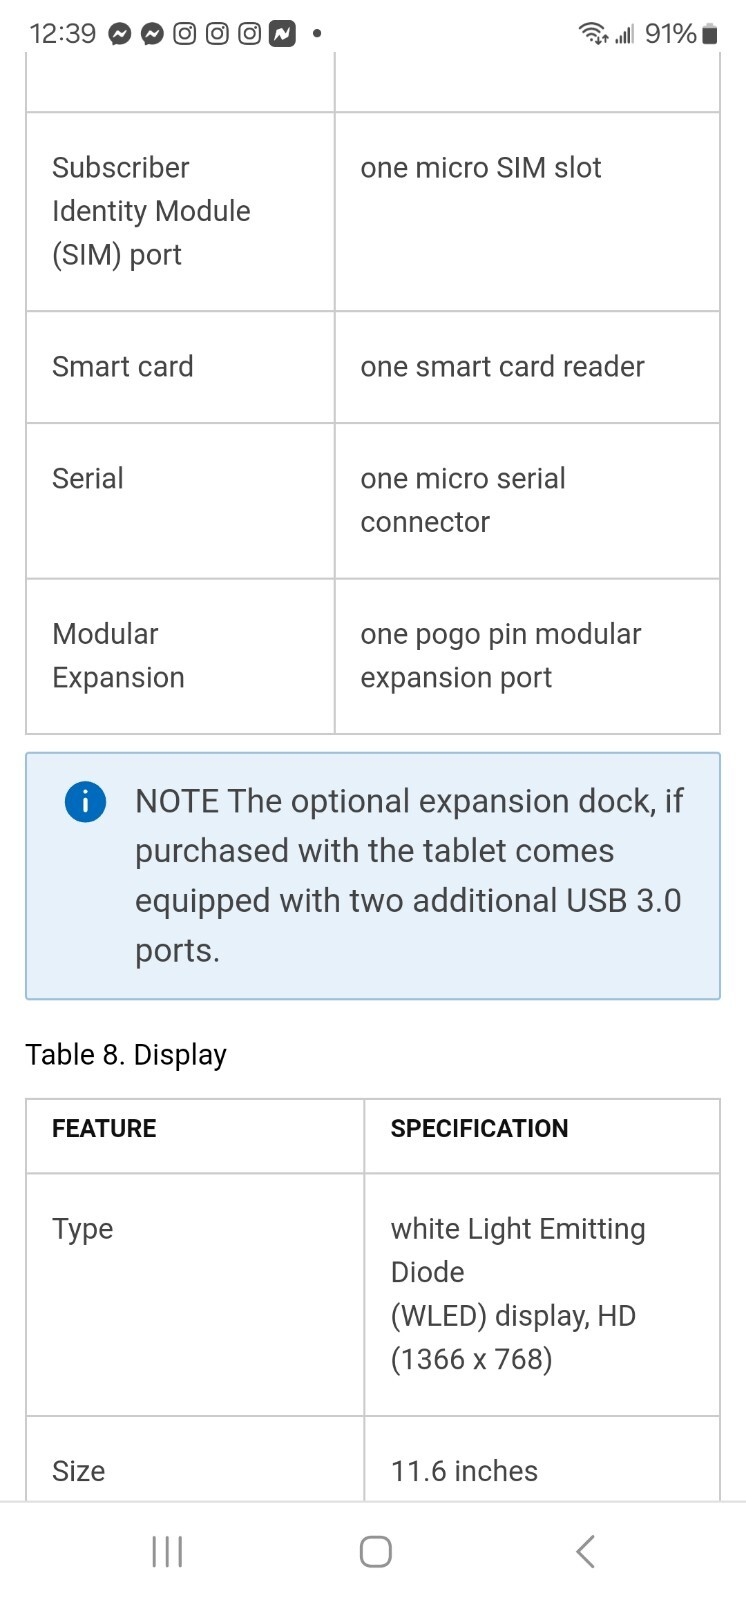Tap the "Serial" row label
Viewport: 746px width, 1600px height.
point(88,478)
